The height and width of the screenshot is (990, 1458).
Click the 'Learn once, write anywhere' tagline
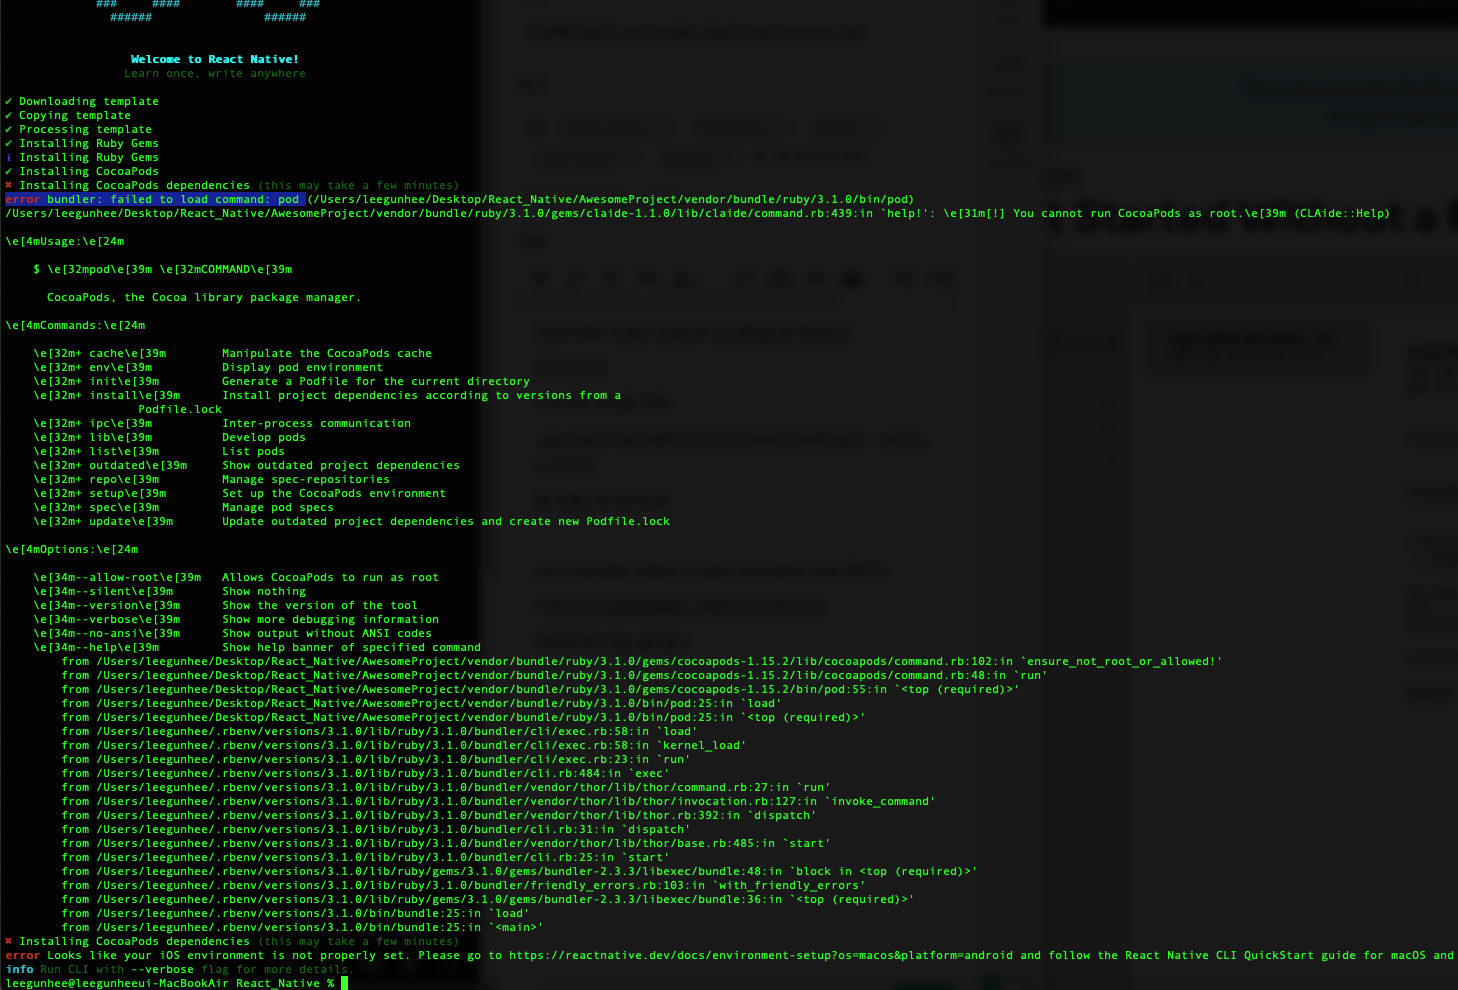(215, 74)
